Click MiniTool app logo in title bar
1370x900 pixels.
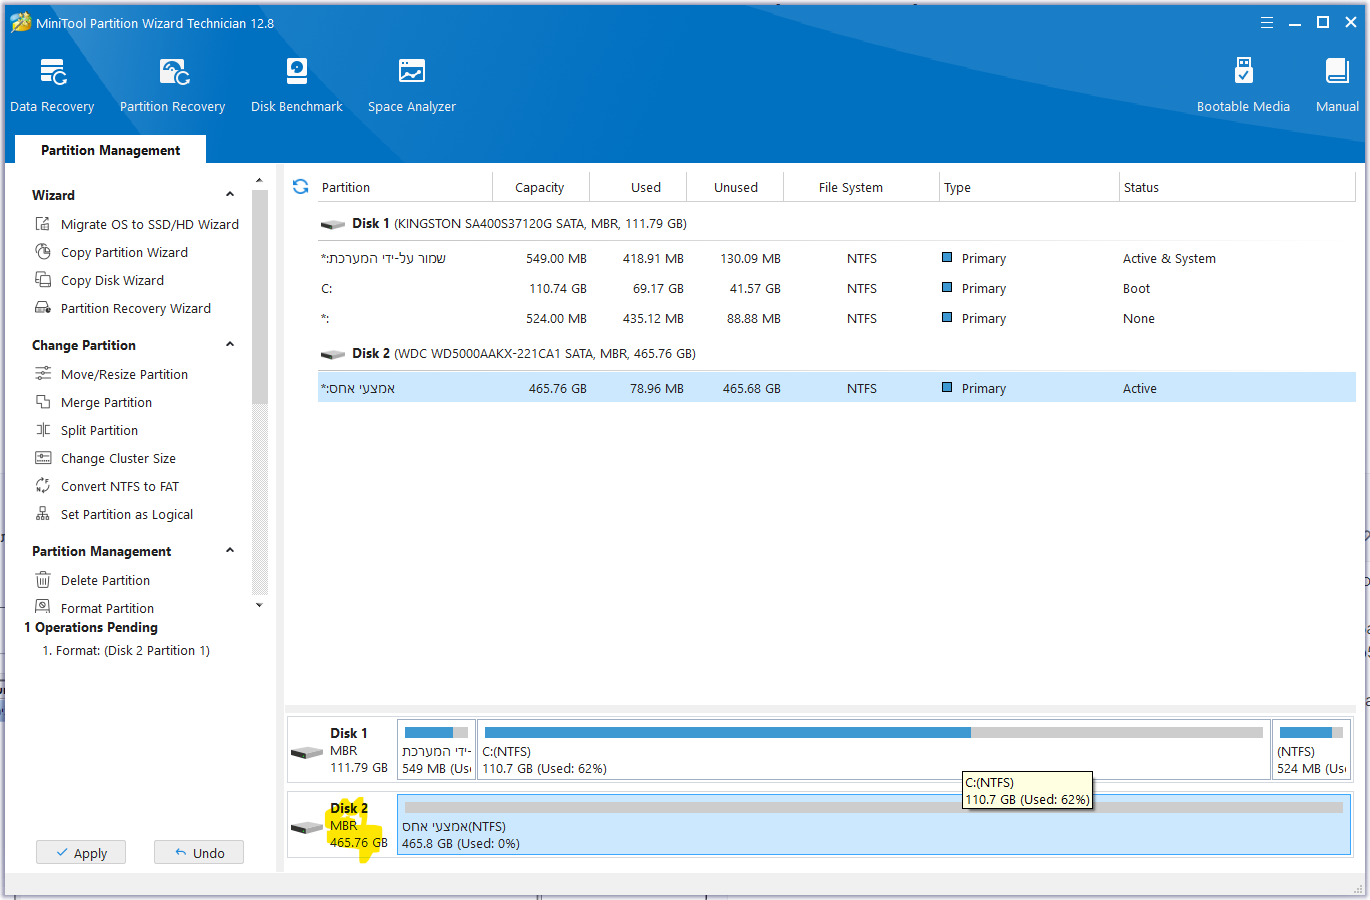(x=20, y=23)
